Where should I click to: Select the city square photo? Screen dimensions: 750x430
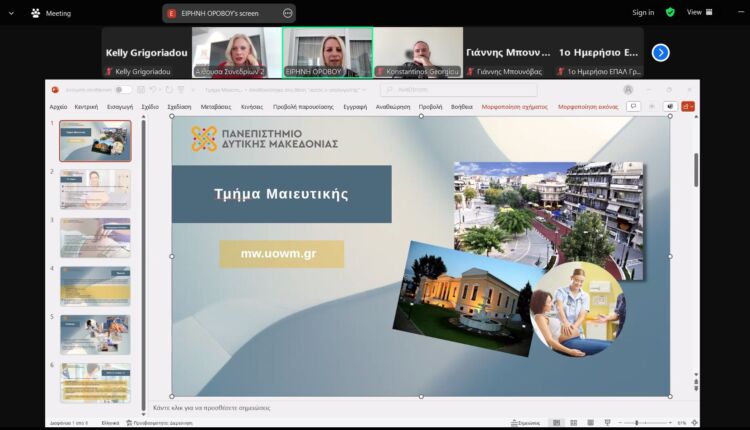(x=548, y=220)
